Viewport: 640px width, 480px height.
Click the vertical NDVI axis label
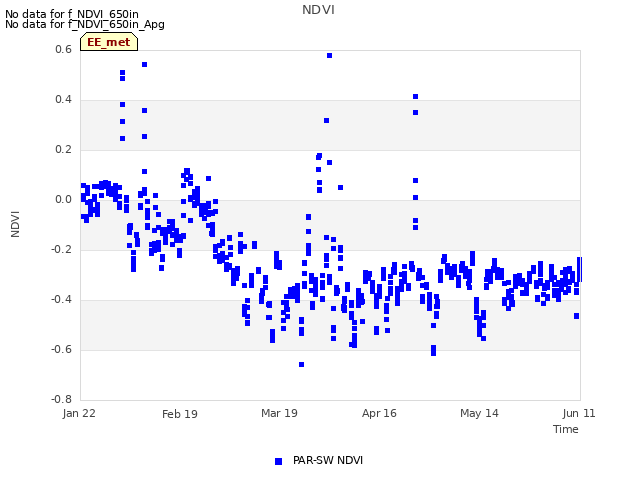(x=15, y=224)
